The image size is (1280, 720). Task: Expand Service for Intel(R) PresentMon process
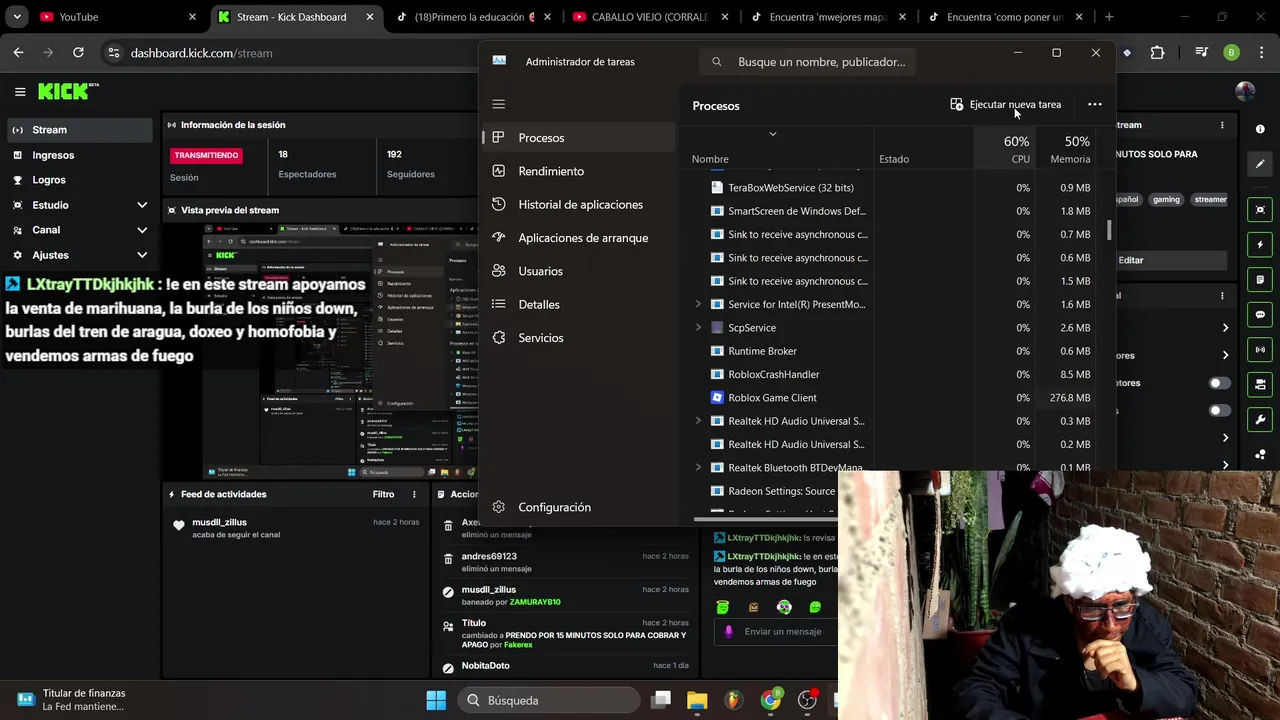[698, 304]
